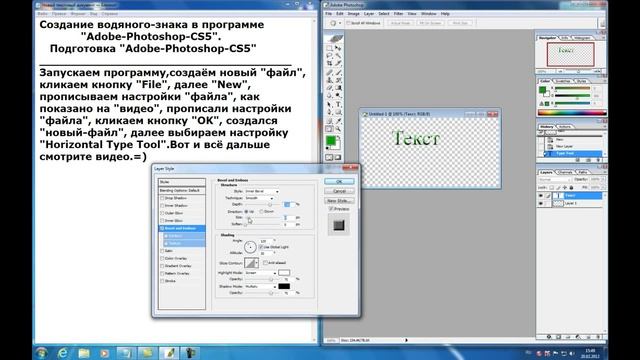Click the Fit On Screen button

point(430,23)
